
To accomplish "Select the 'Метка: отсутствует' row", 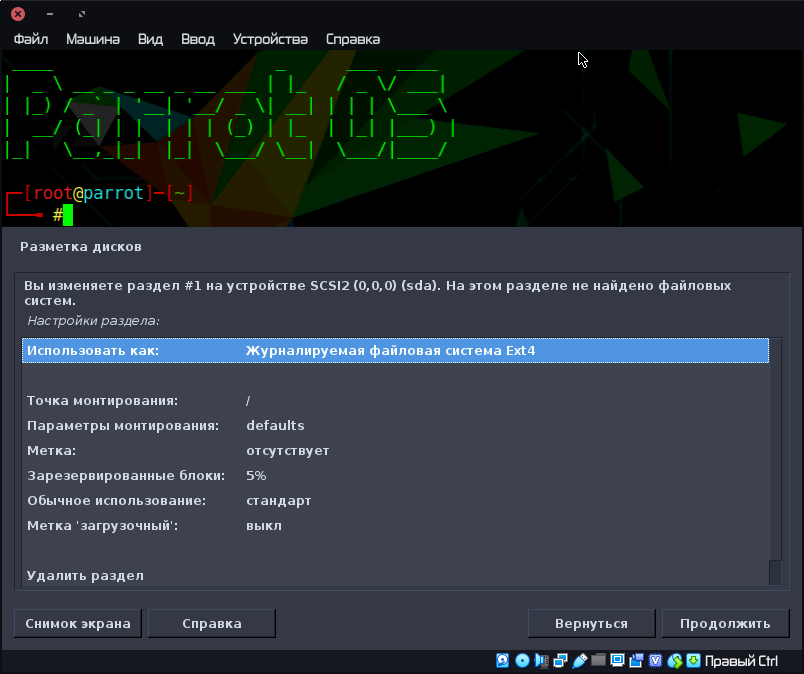I will pyautogui.click(x=395, y=451).
